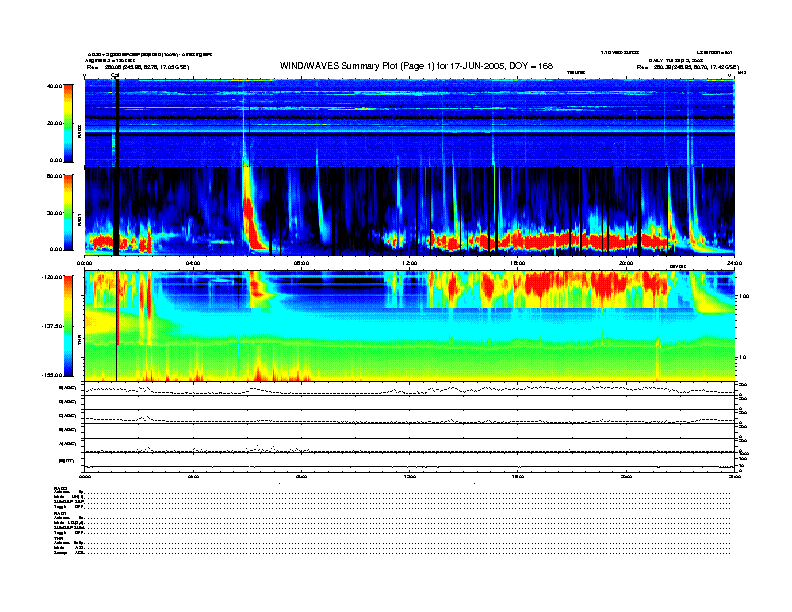Click the -137.50 label on TNR colorbar
The height and width of the screenshot is (612, 792).
(x=52, y=326)
